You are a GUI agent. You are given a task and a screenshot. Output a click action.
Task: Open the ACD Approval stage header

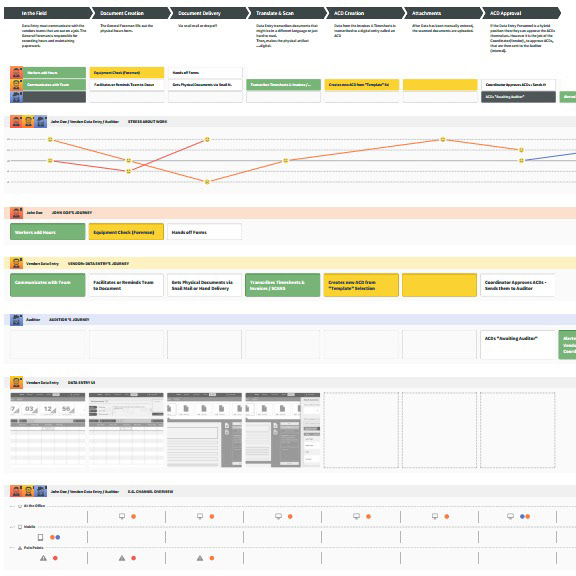point(522,13)
